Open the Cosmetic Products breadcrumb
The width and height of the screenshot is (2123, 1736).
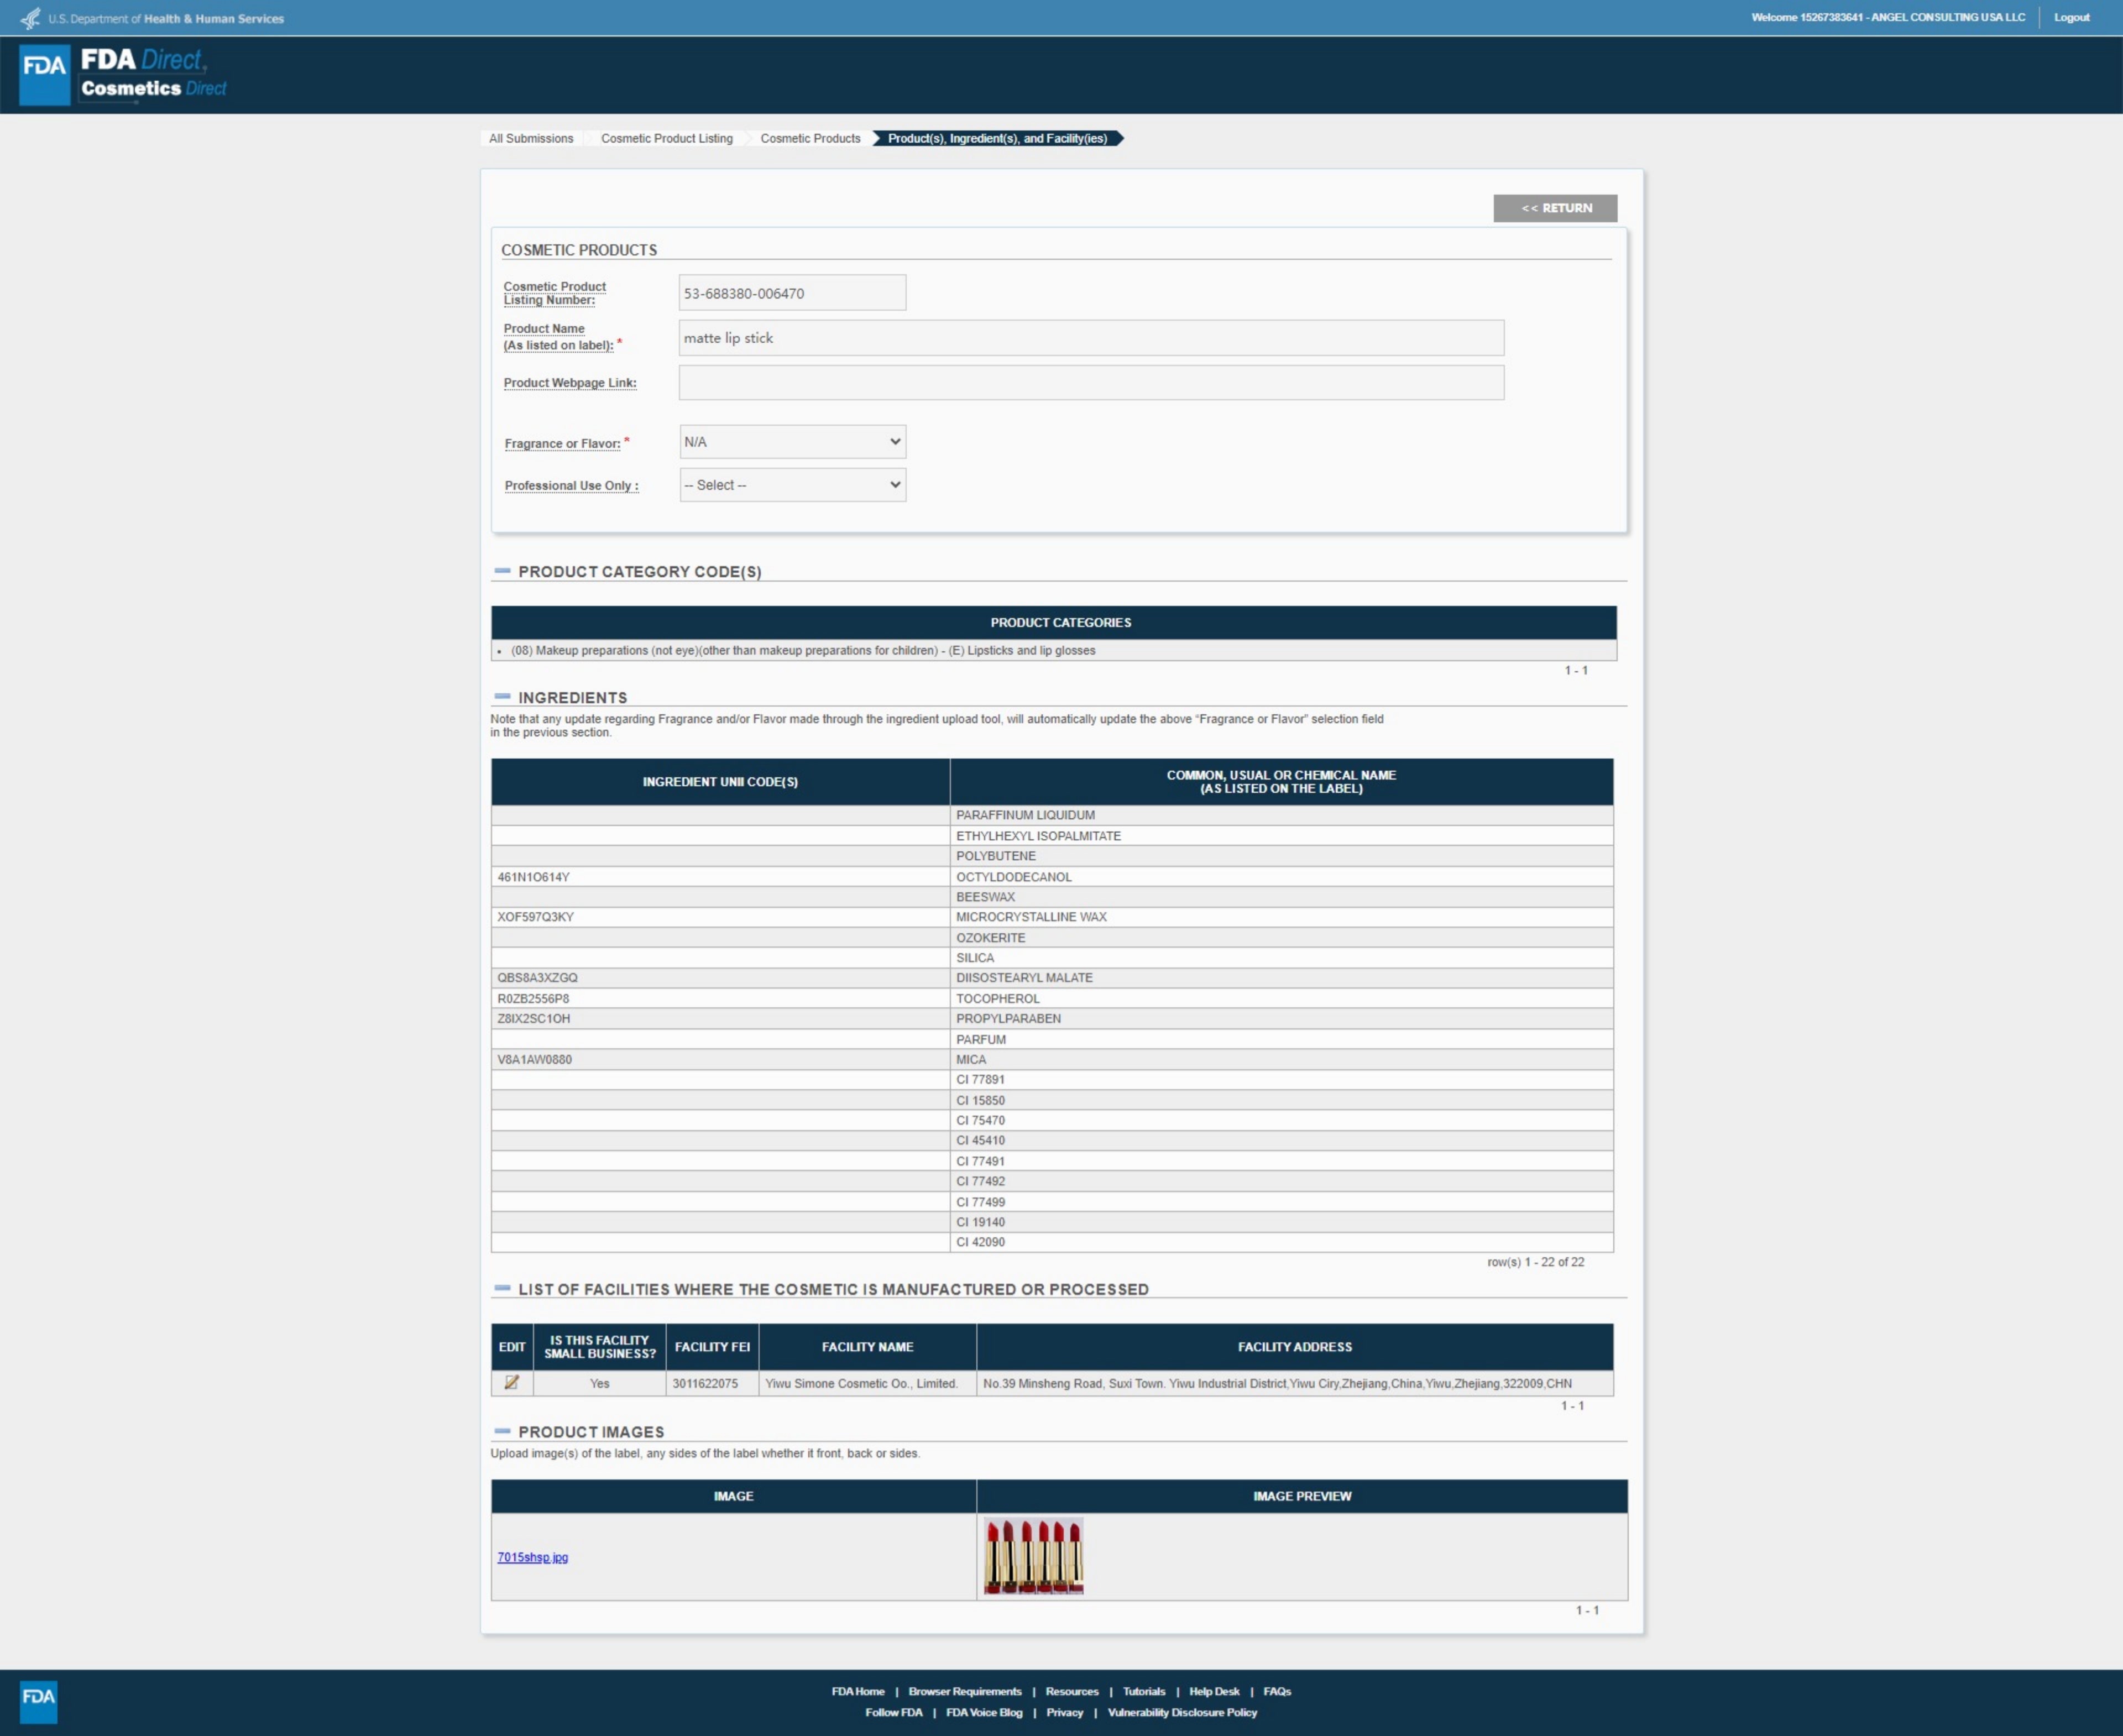(810, 138)
